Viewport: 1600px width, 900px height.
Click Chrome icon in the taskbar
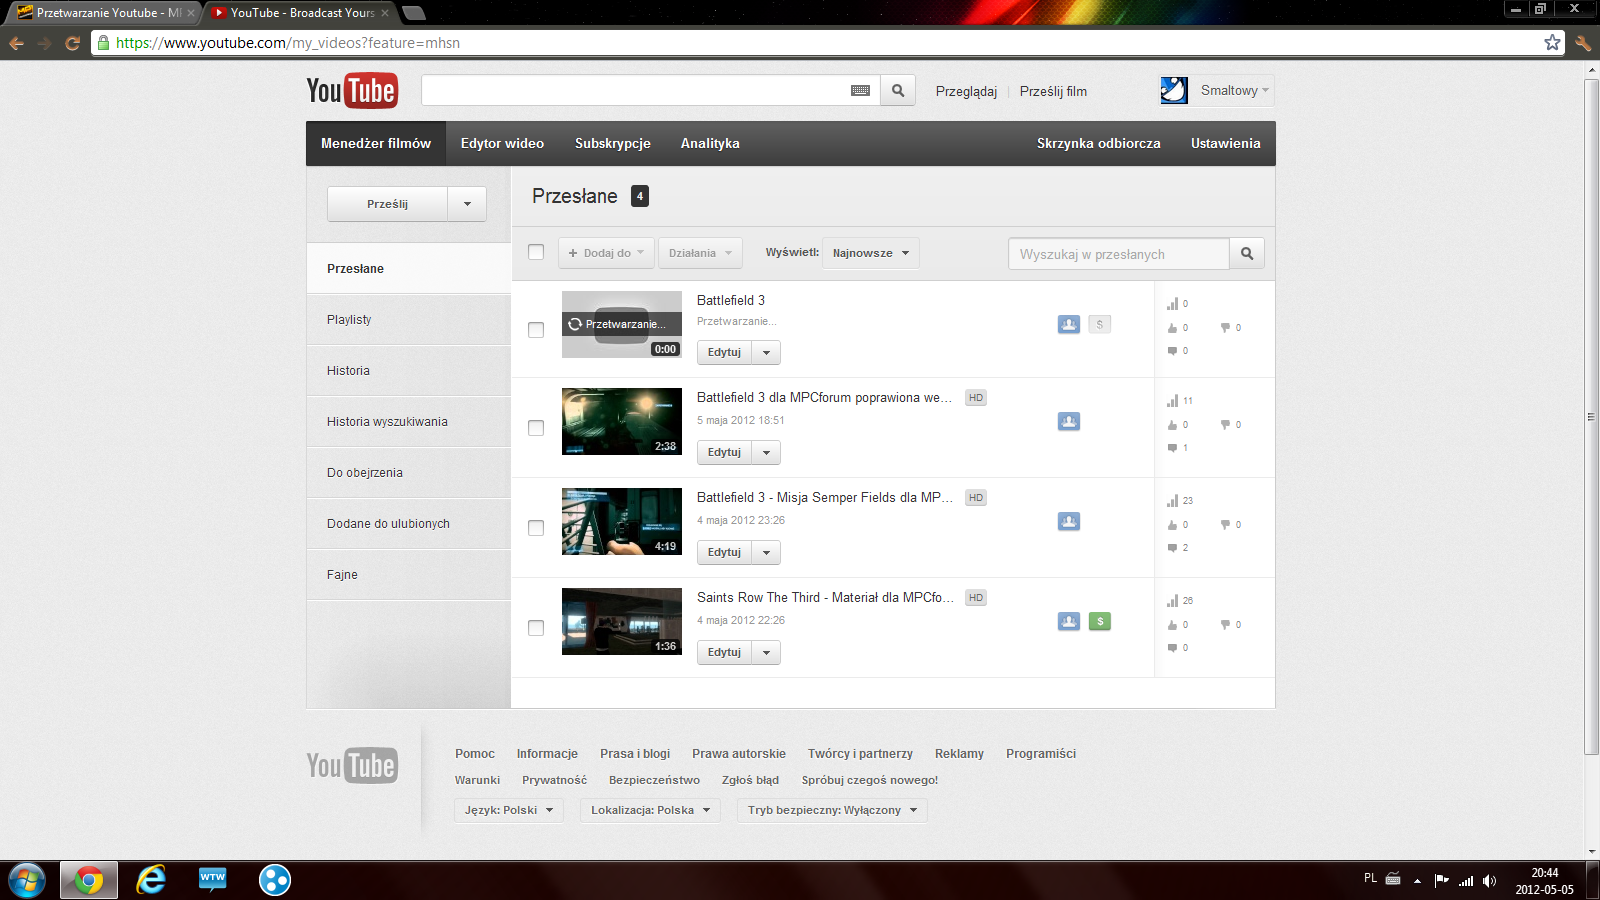89,880
